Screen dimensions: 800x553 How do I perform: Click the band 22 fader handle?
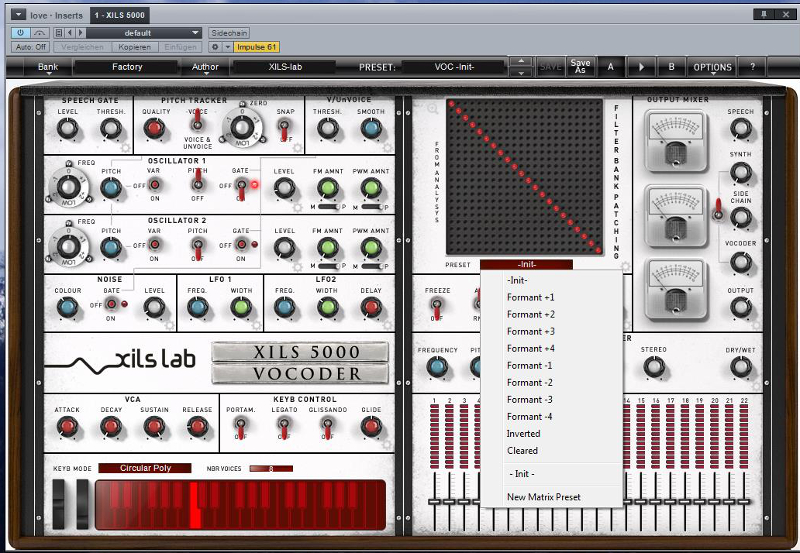[x=744, y=501]
